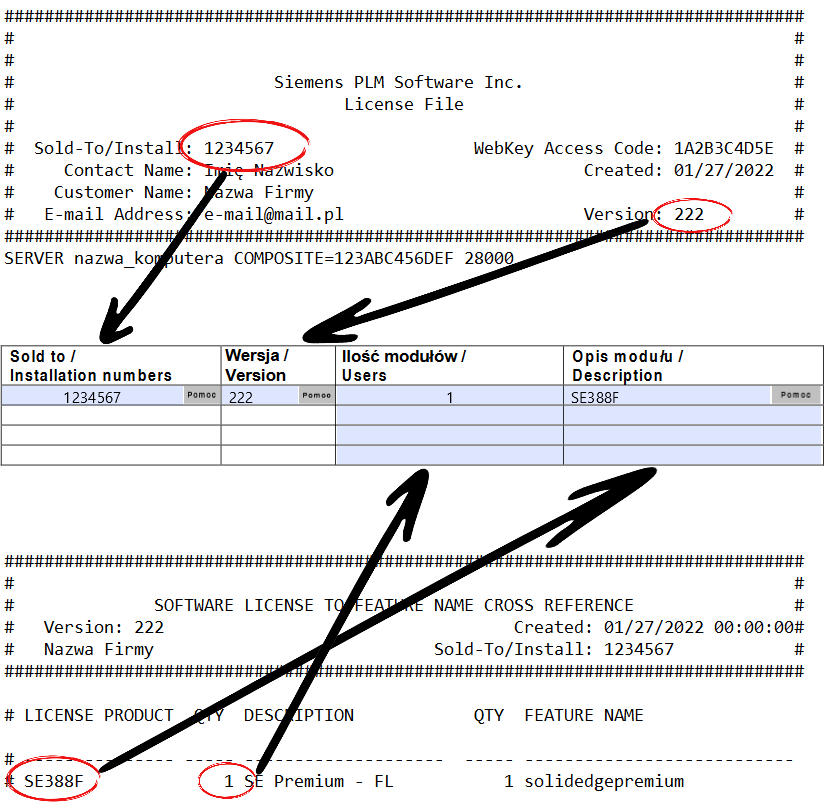Click the "Wersja / Version" column header

(278, 366)
